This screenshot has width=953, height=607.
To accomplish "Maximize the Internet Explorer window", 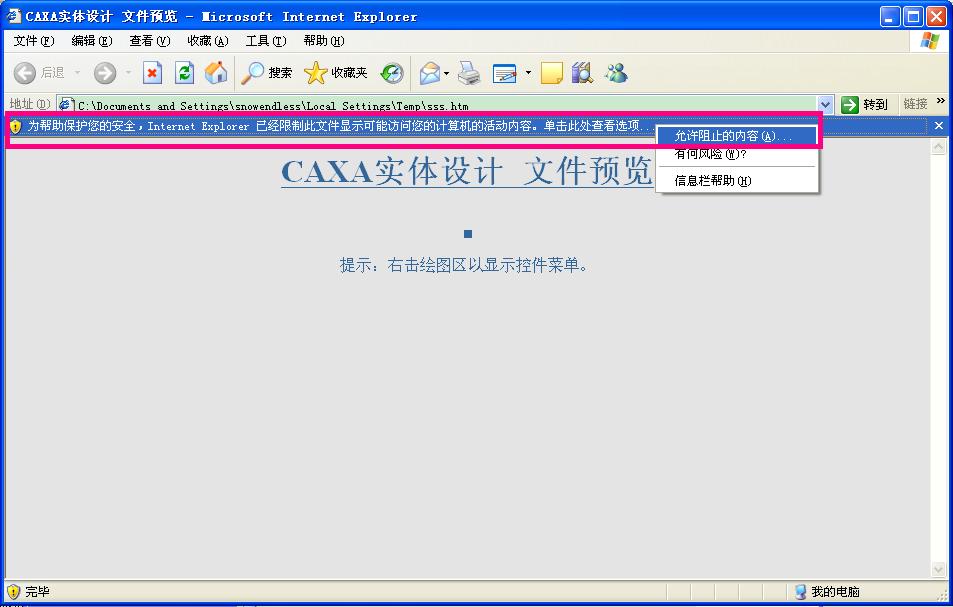I will tap(913, 16).
